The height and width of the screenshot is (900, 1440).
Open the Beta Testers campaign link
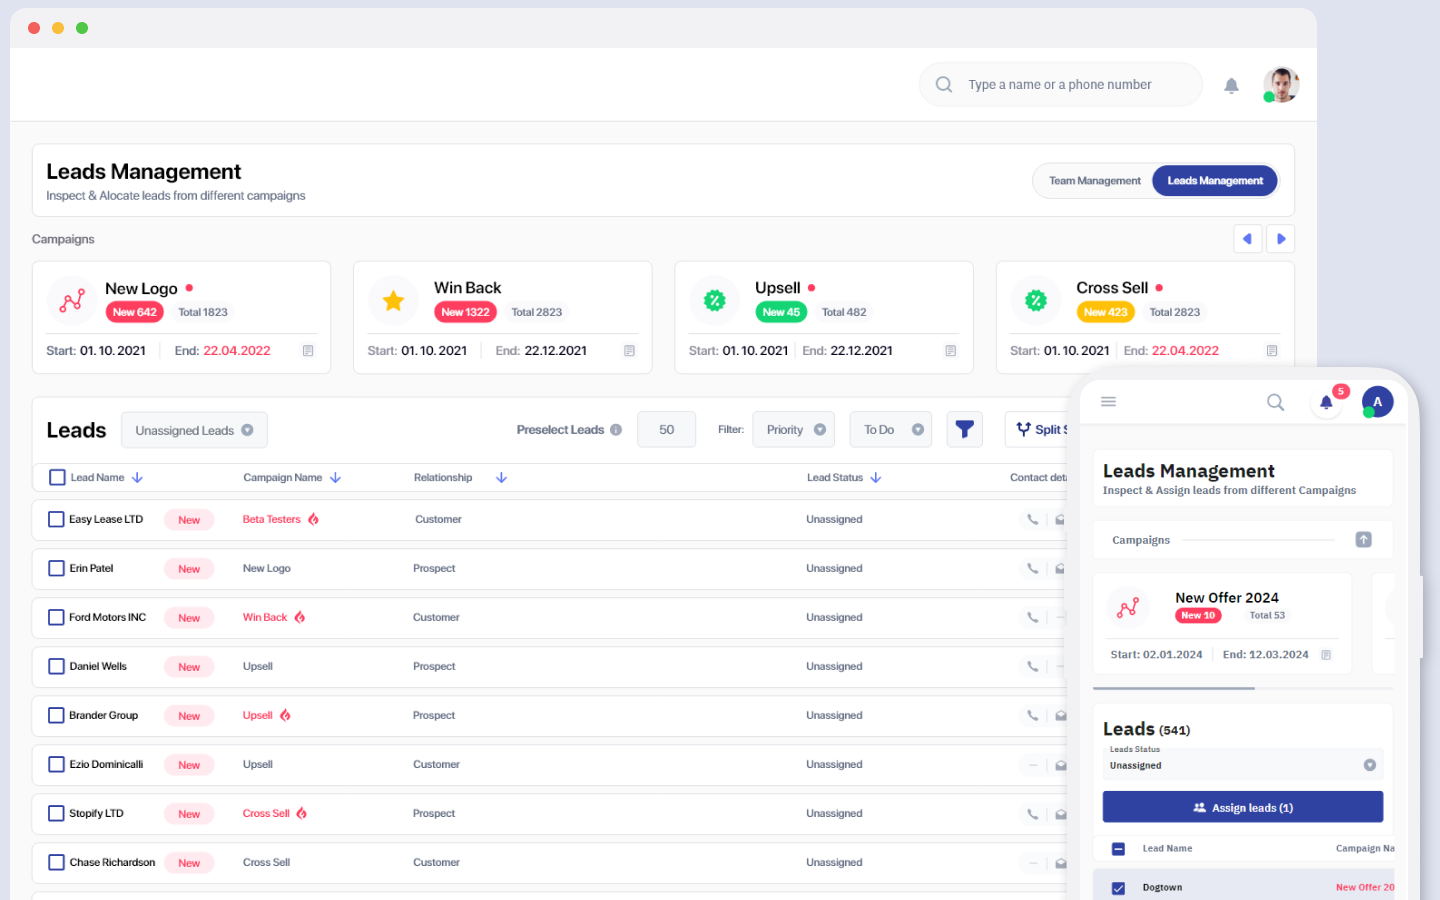[271, 520]
